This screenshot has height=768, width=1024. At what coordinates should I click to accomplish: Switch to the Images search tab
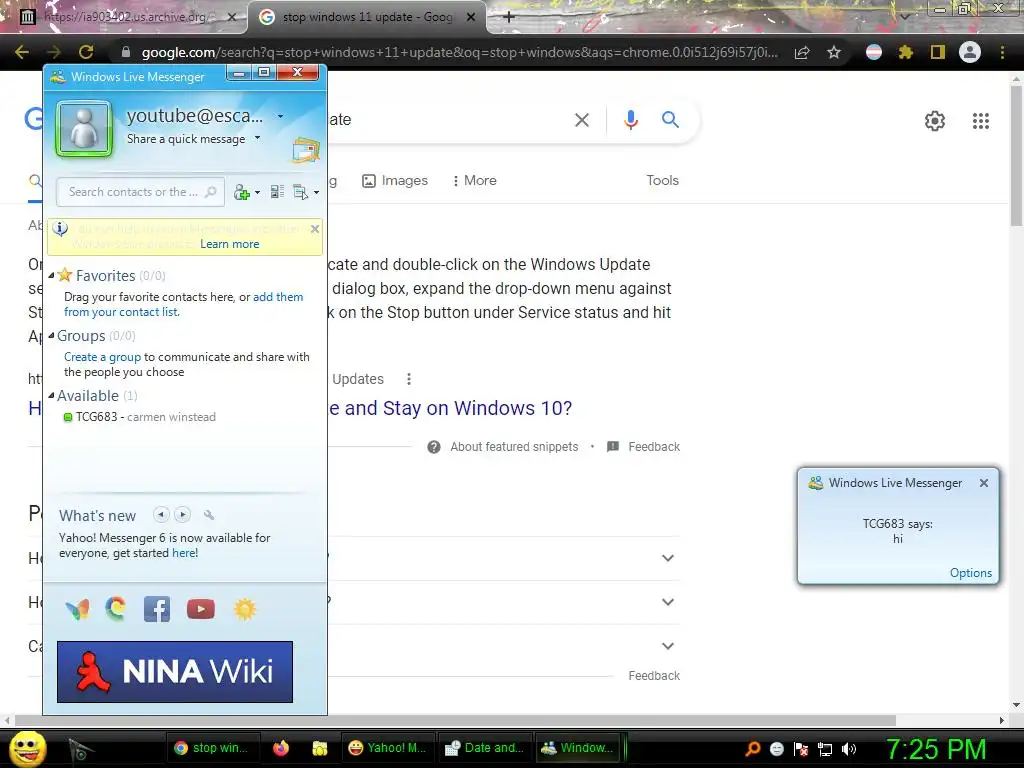(x=395, y=181)
